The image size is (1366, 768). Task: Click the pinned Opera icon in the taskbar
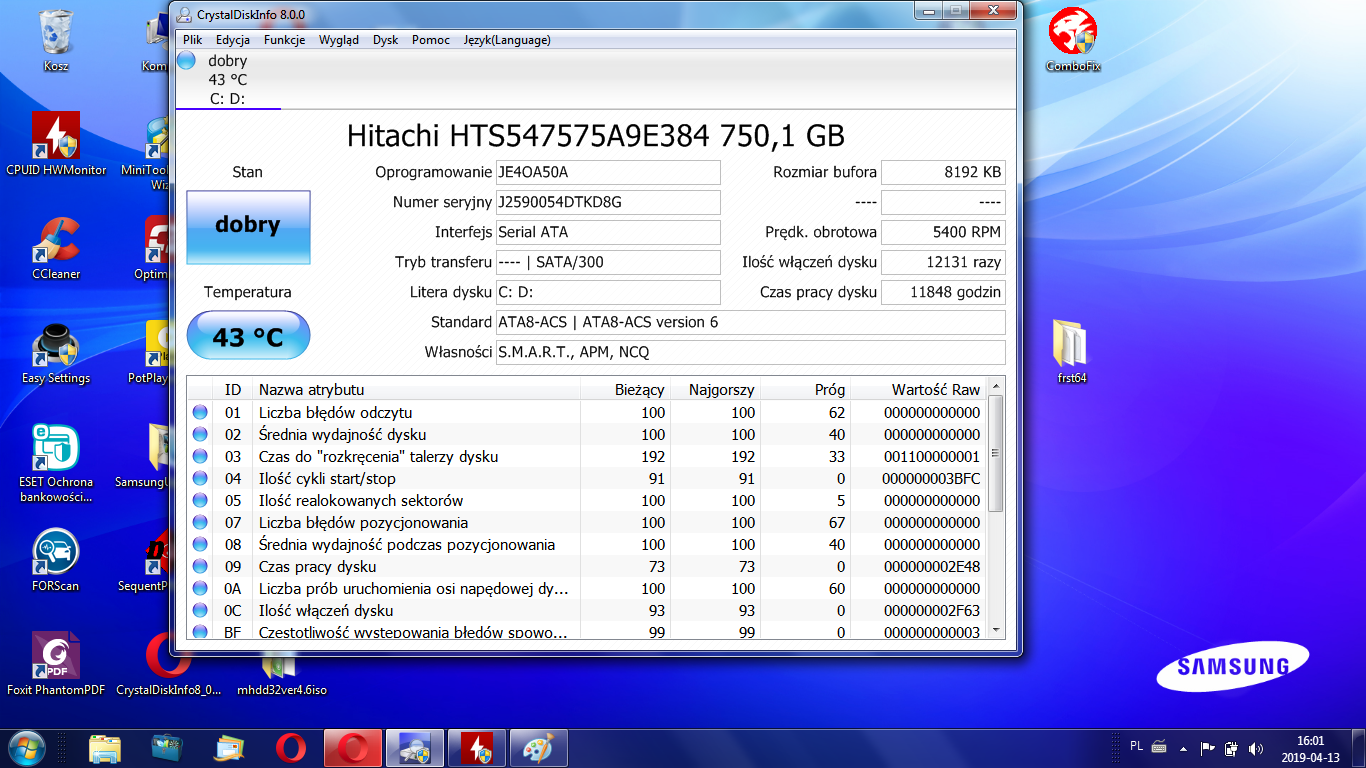[291, 748]
